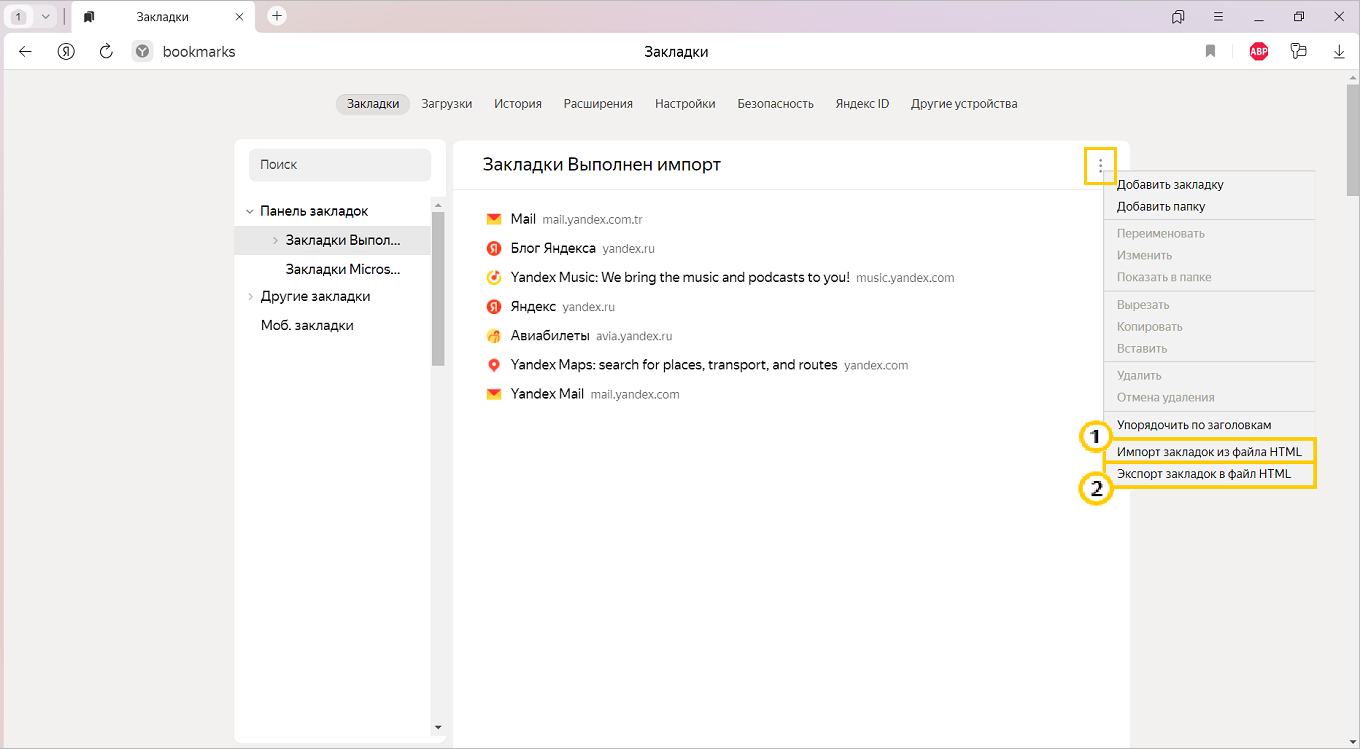1360x749 pixels.
Task: Click the bookmark flag icon in address bar
Action: 1210,52
